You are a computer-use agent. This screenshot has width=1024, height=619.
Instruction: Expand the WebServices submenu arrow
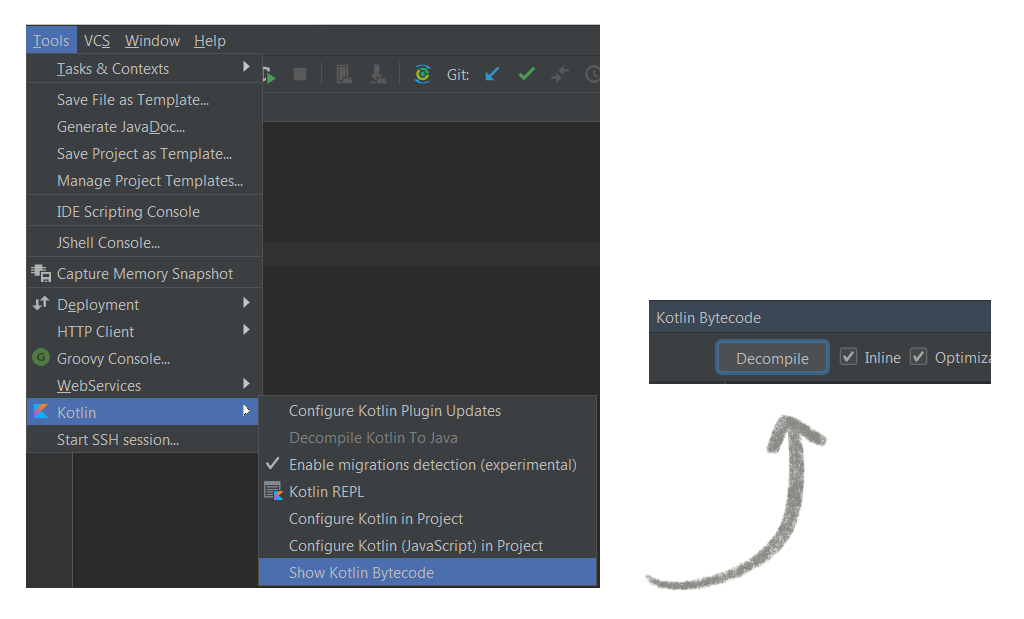tap(246, 383)
